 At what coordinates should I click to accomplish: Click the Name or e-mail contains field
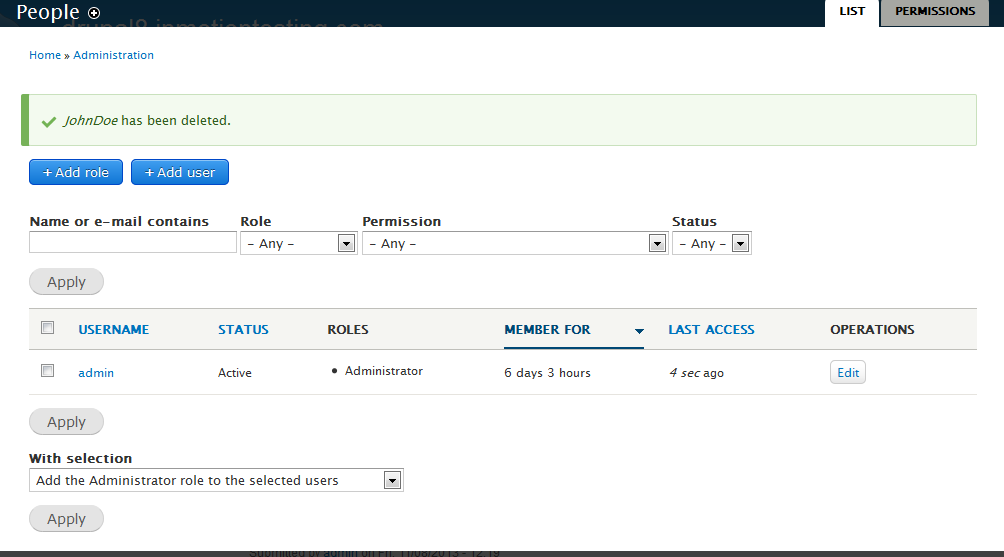[133, 242]
